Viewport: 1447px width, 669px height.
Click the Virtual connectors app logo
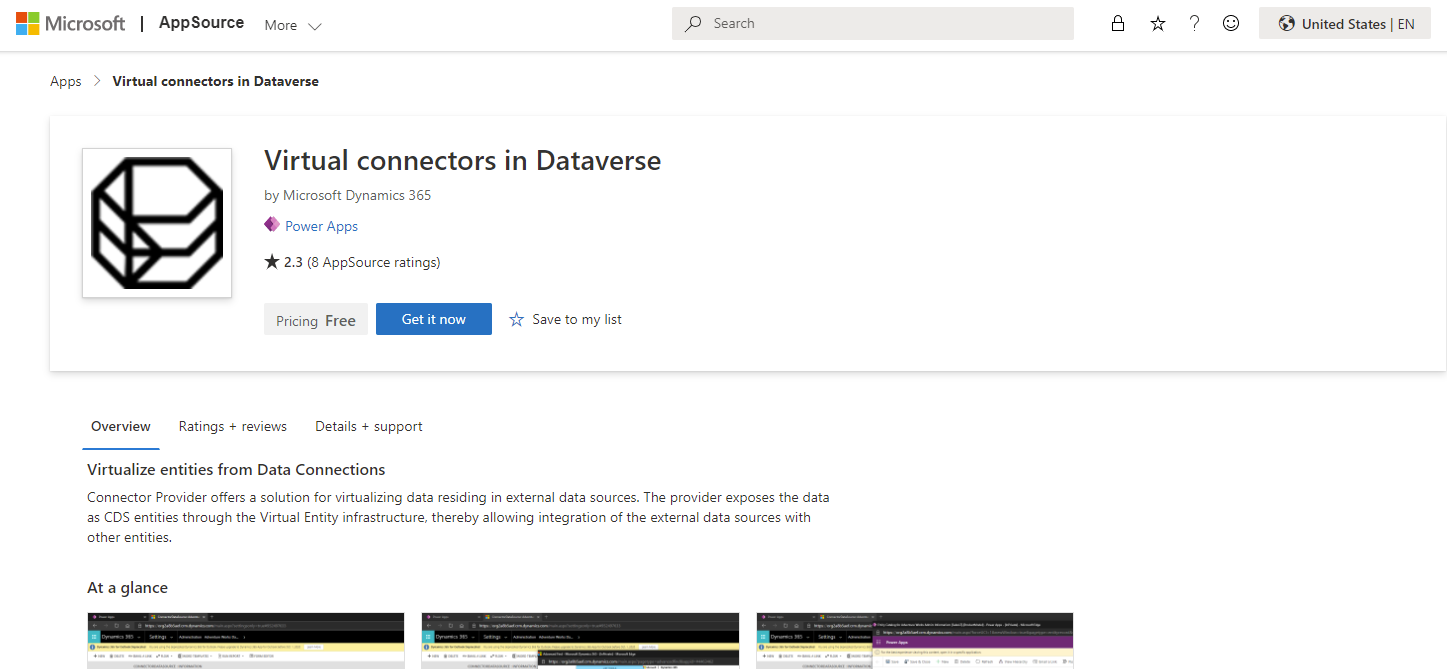tap(157, 223)
